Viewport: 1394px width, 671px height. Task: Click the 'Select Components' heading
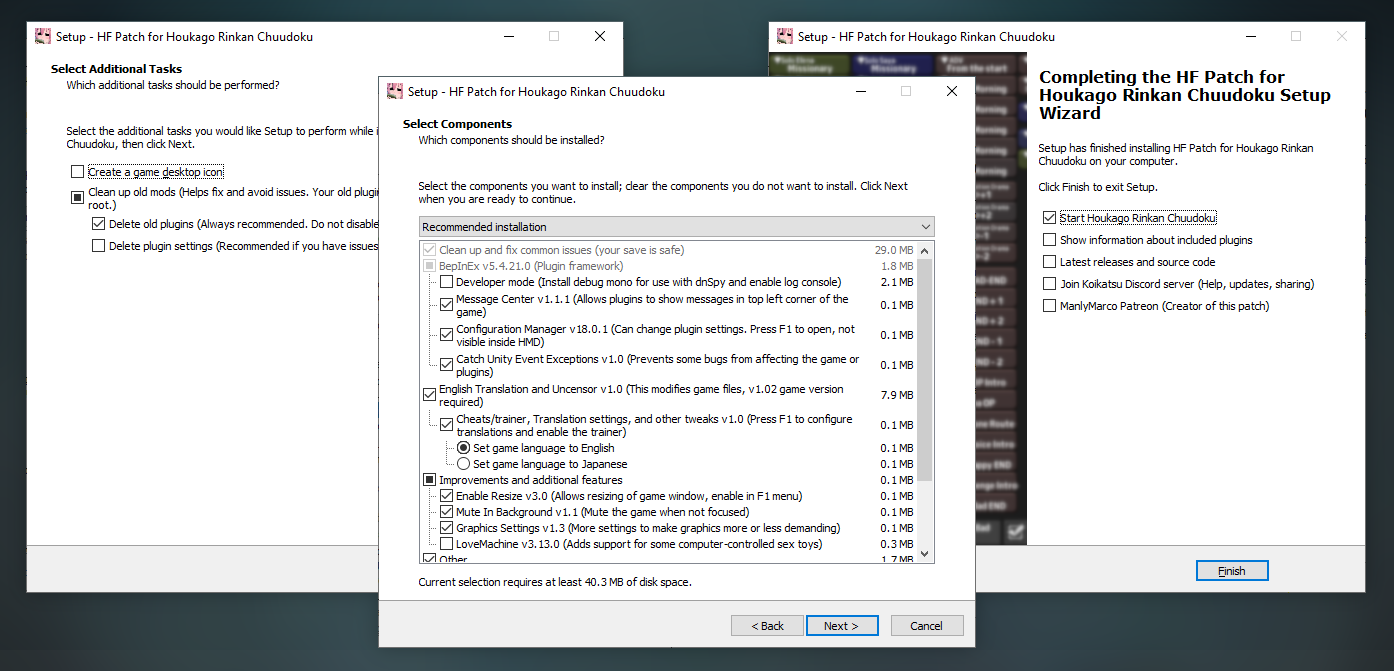(457, 124)
